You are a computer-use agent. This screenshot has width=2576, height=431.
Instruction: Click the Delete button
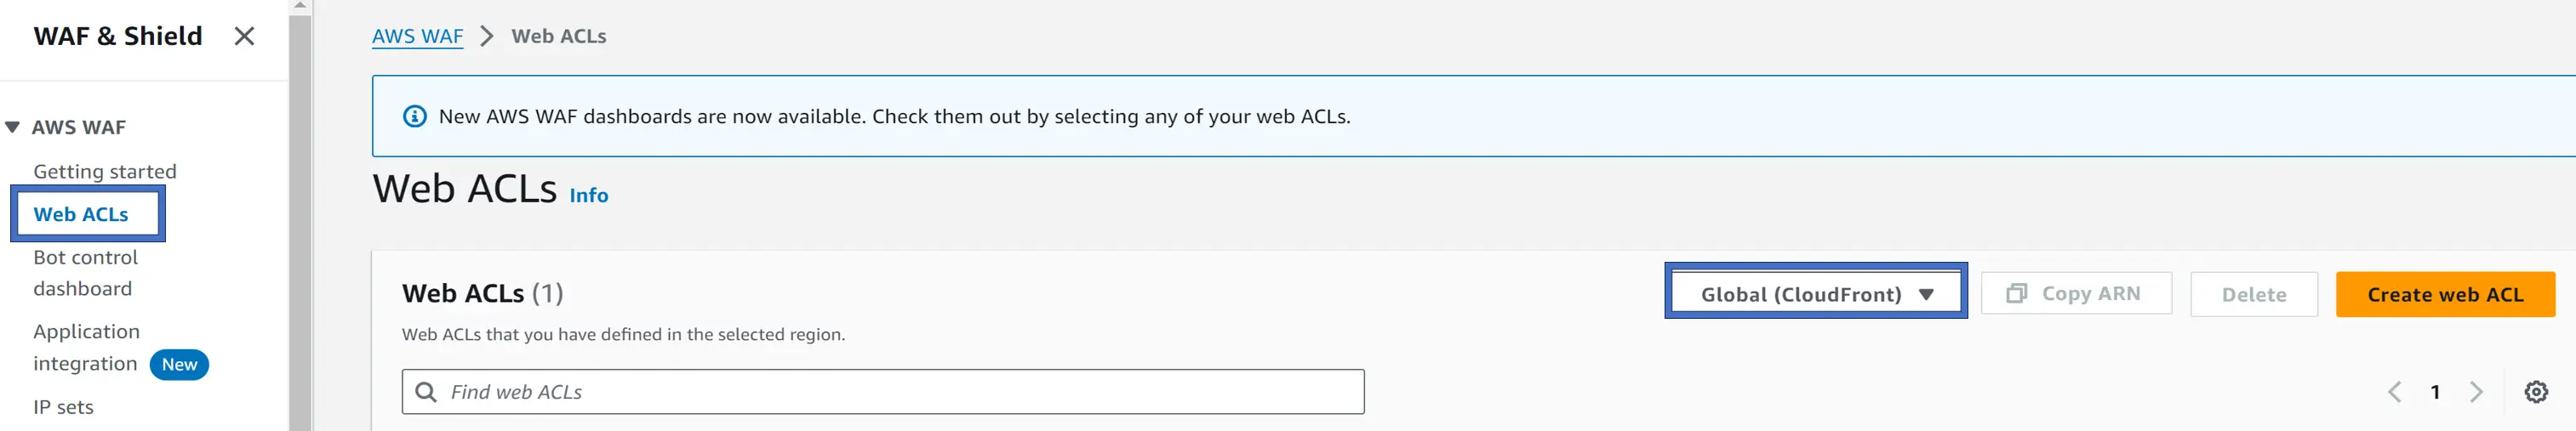coord(2253,294)
